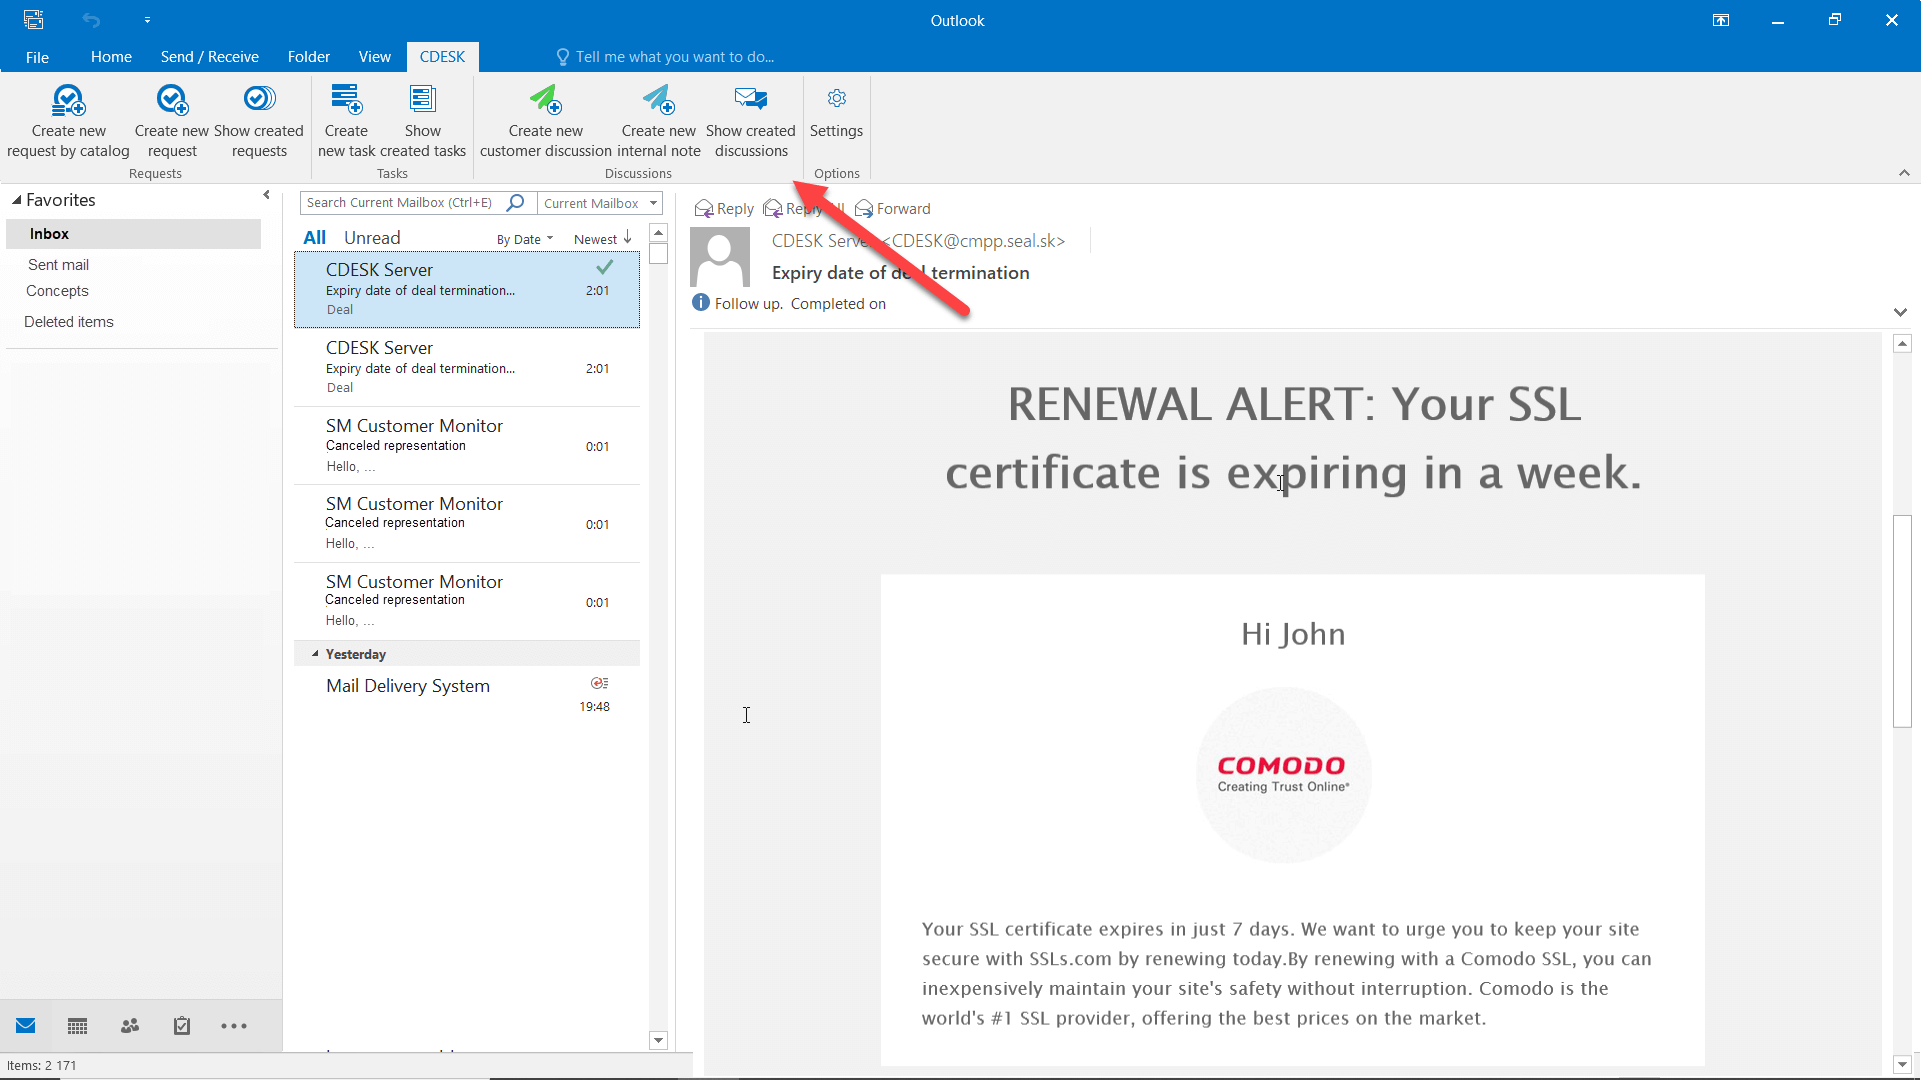Expand message header with down chevron
The width and height of the screenshot is (1921, 1080).
1900,312
